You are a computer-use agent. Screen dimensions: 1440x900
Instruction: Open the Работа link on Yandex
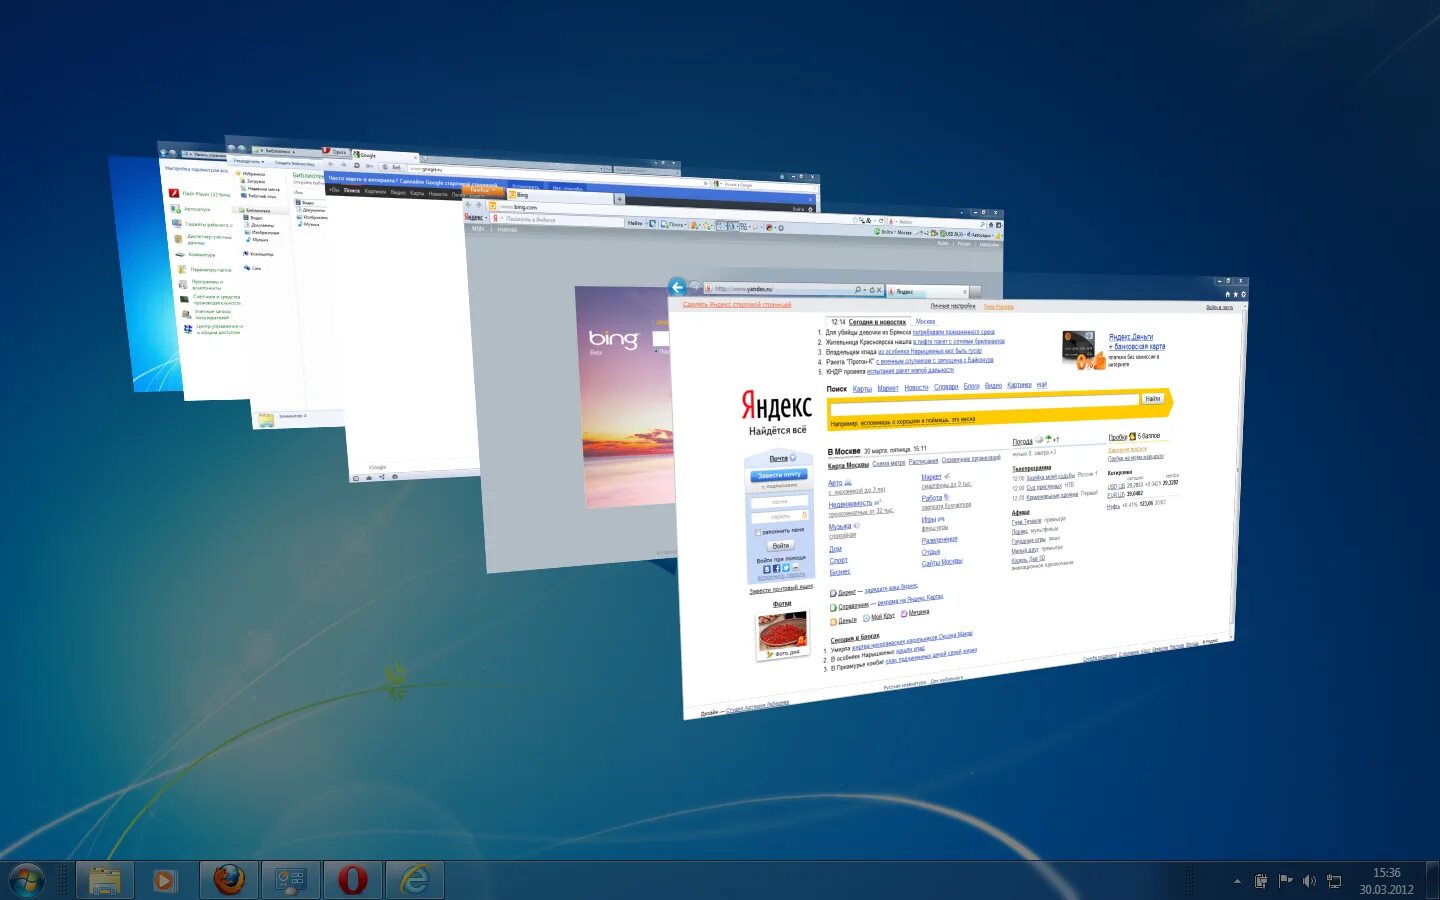[932, 498]
